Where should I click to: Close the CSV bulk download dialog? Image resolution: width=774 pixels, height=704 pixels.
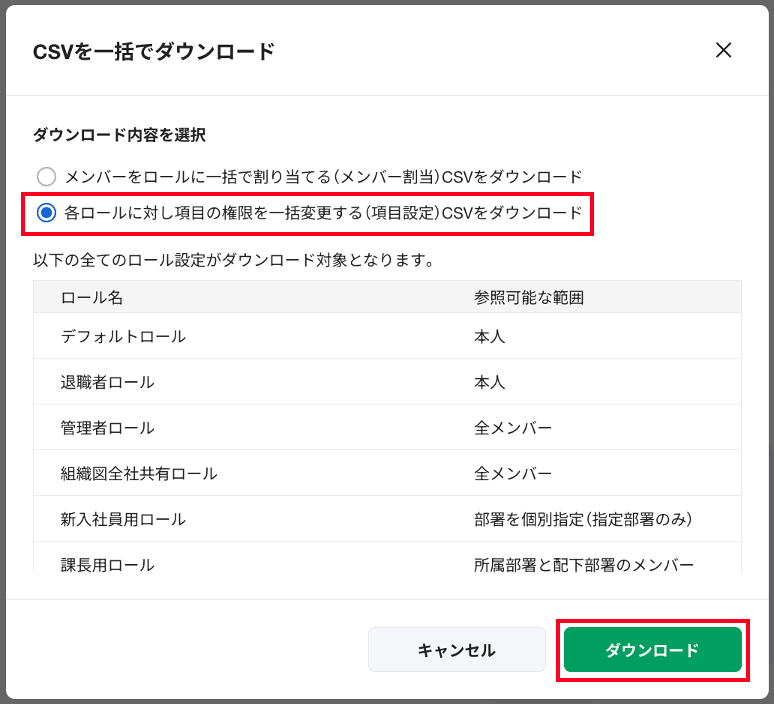click(x=723, y=51)
